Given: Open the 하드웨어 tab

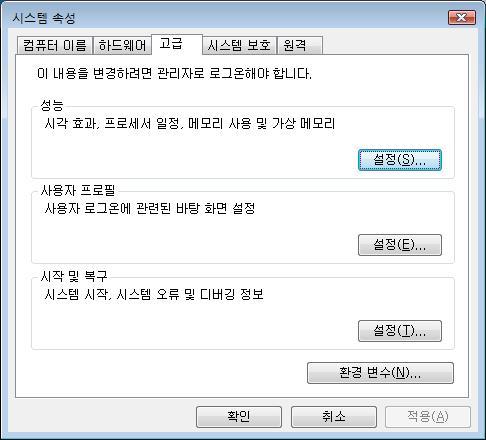Looking at the screenshot, I should pyautogui.click(x=122, y=45).
